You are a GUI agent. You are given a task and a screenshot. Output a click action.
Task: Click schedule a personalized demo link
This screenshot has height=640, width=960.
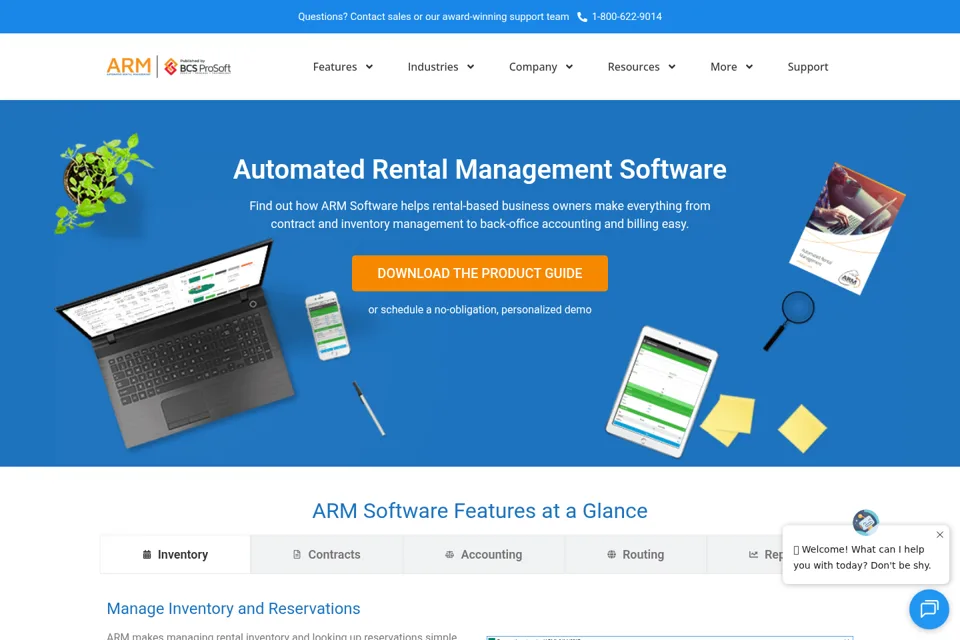click(x=479, y=309)
